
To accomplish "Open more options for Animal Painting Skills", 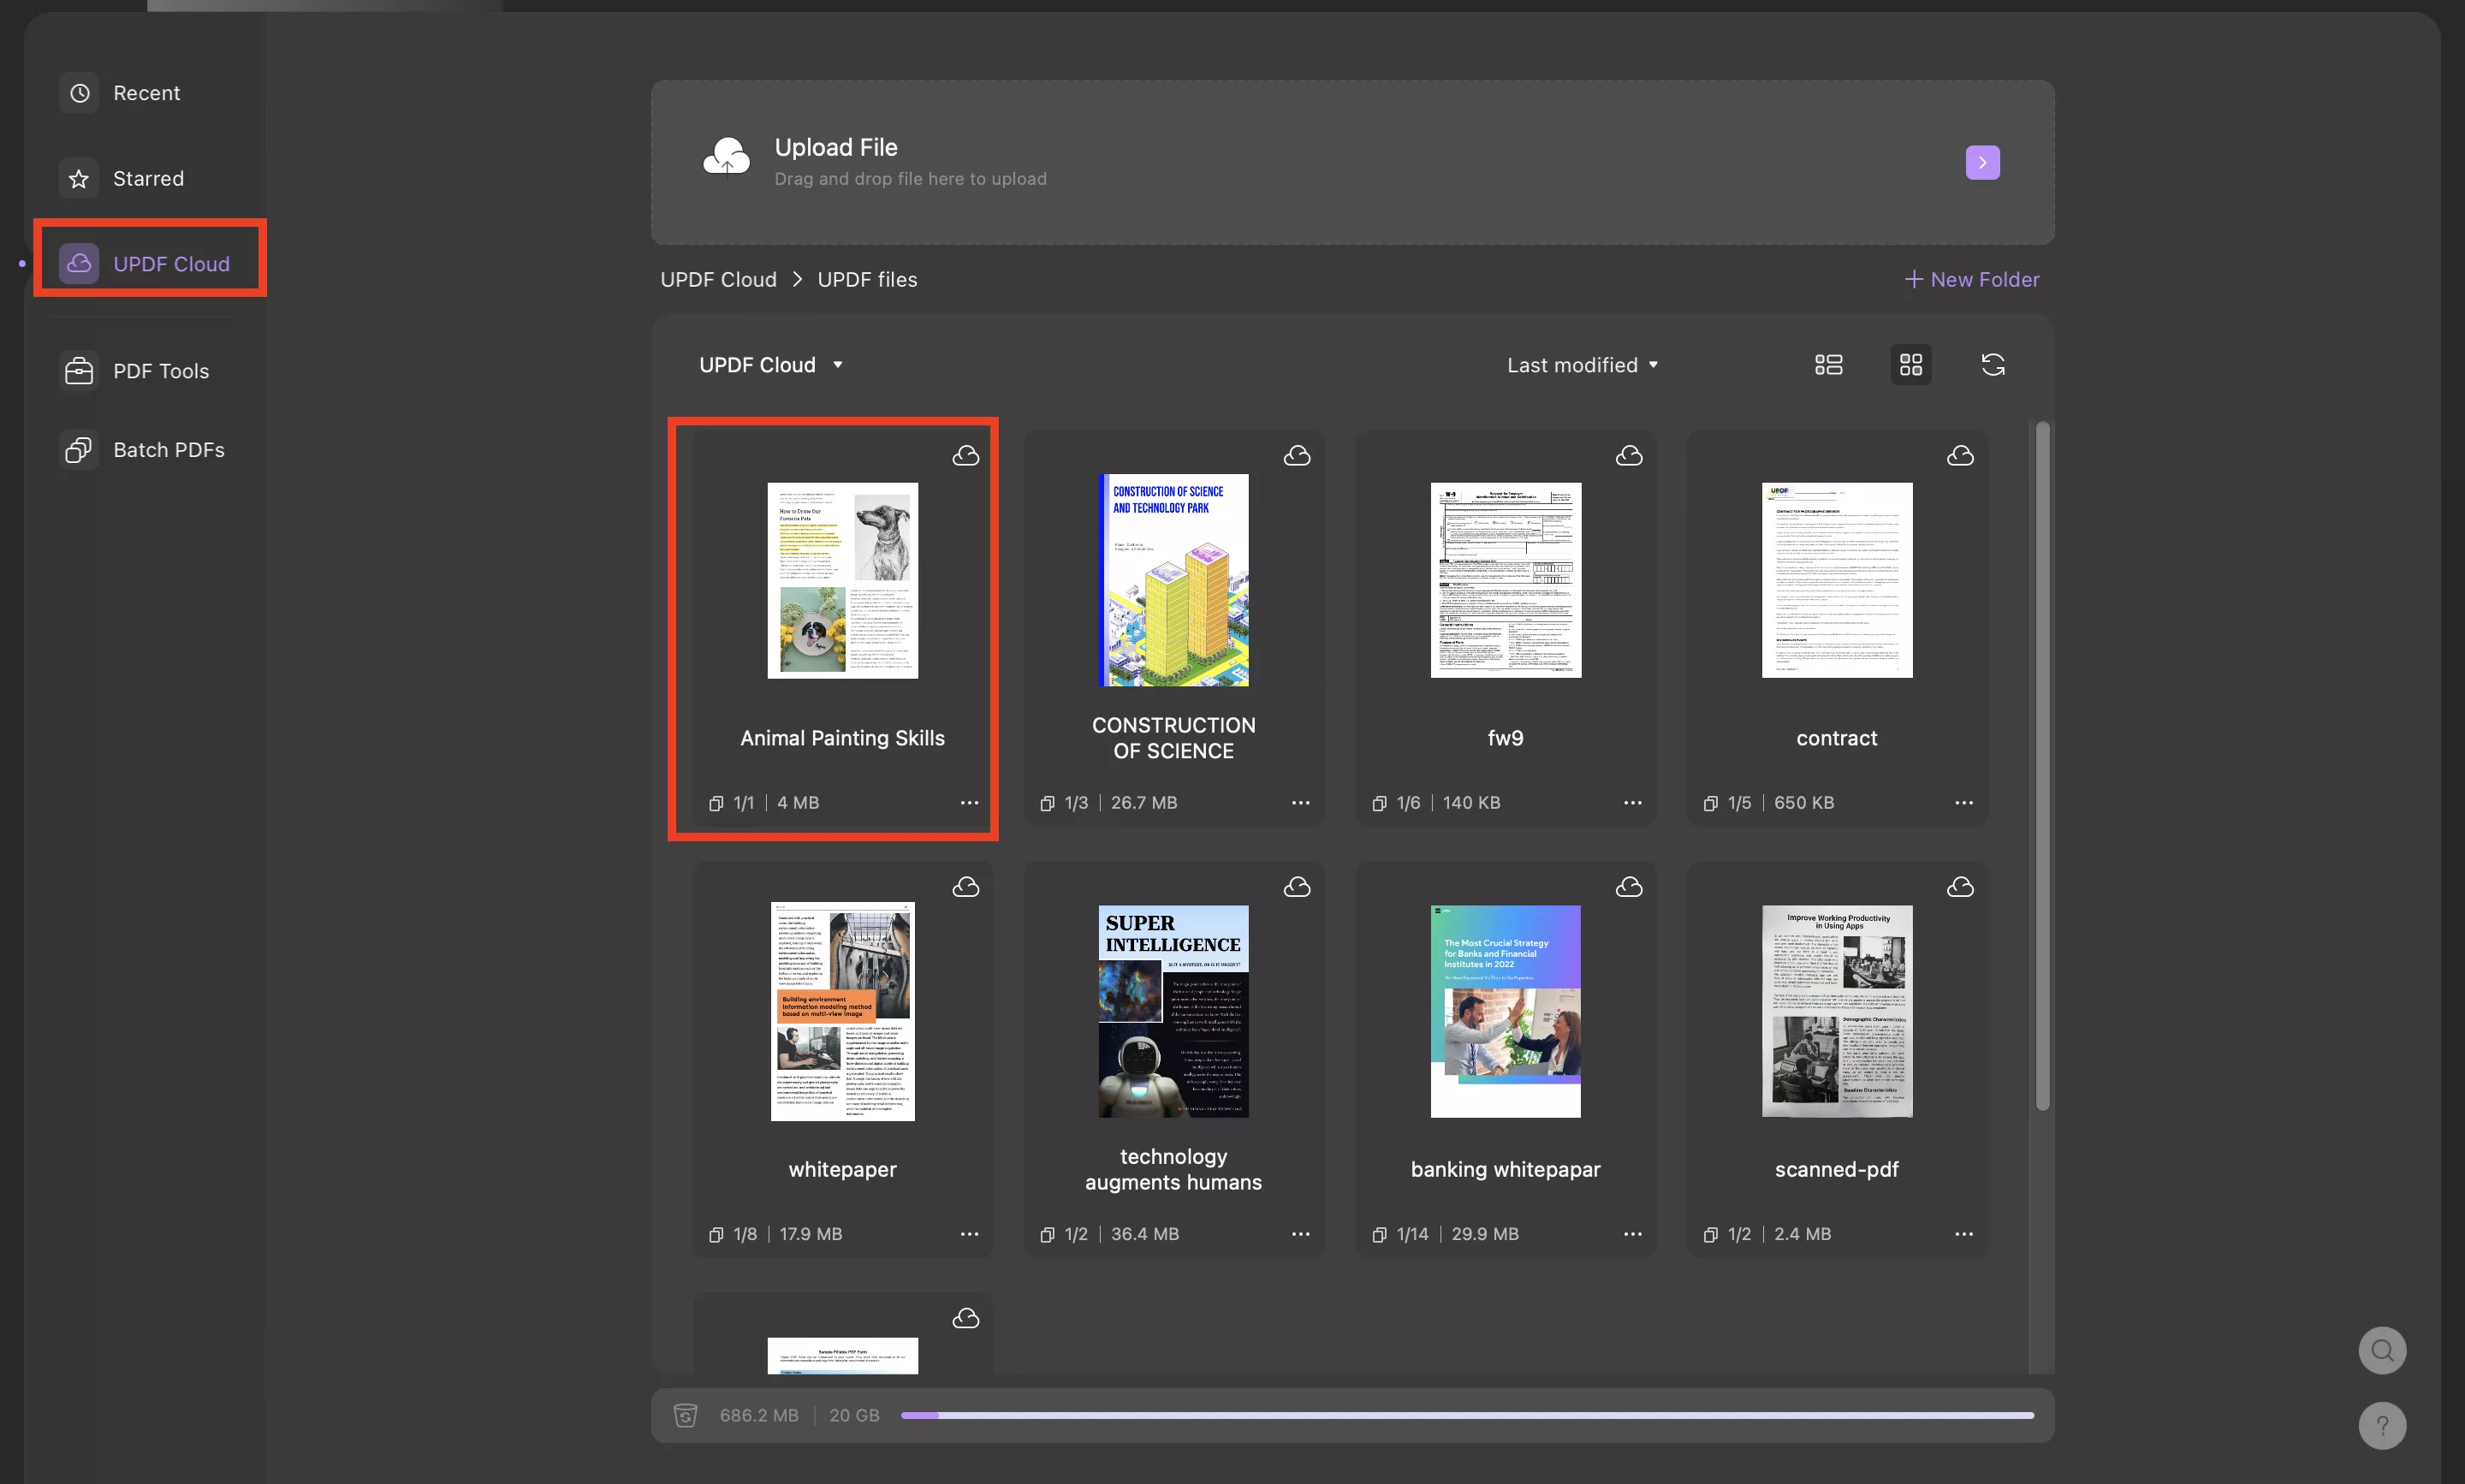I will coord(969,803).
